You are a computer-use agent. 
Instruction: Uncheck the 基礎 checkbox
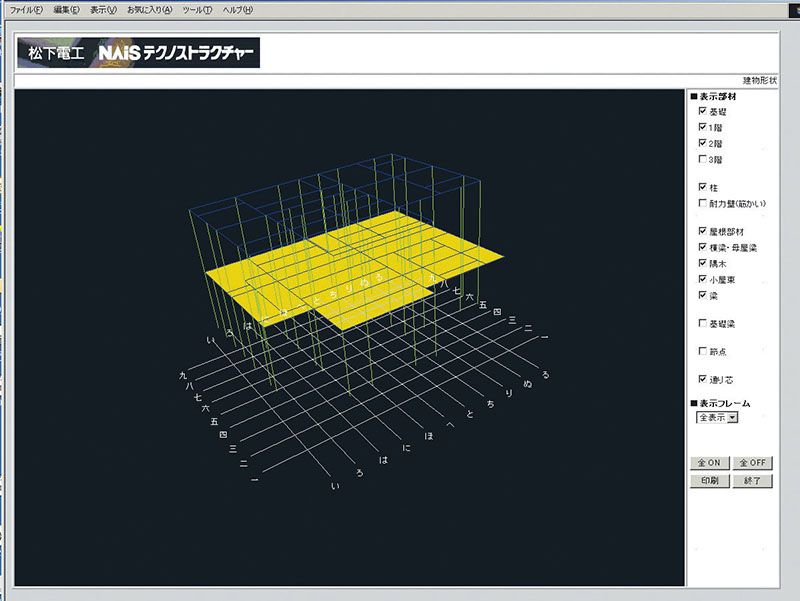[703, 112]
